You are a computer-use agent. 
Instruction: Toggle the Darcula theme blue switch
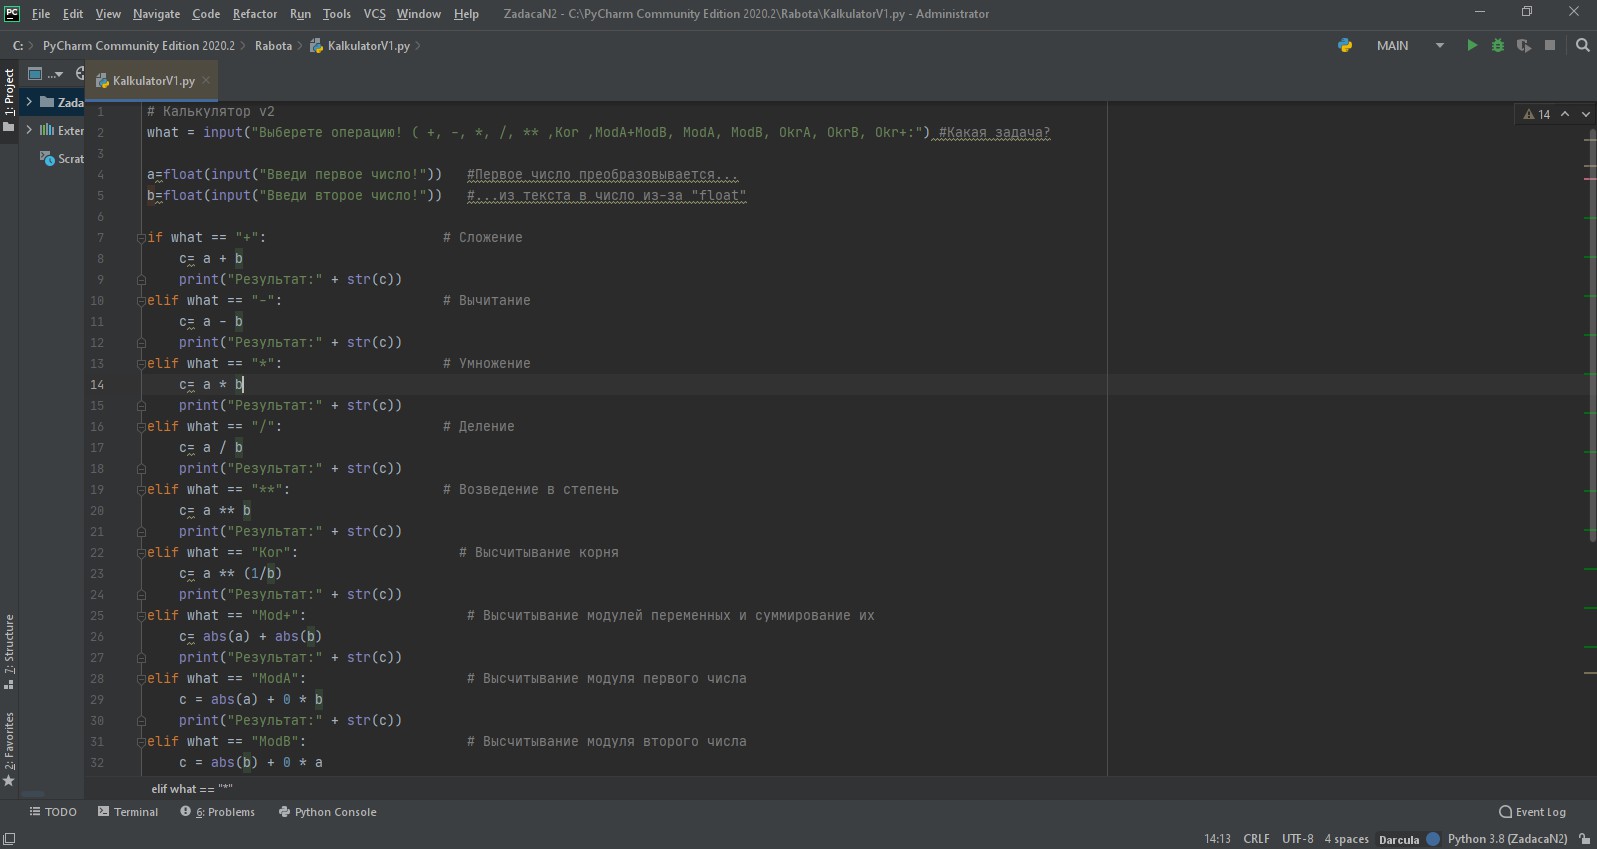1432,839
